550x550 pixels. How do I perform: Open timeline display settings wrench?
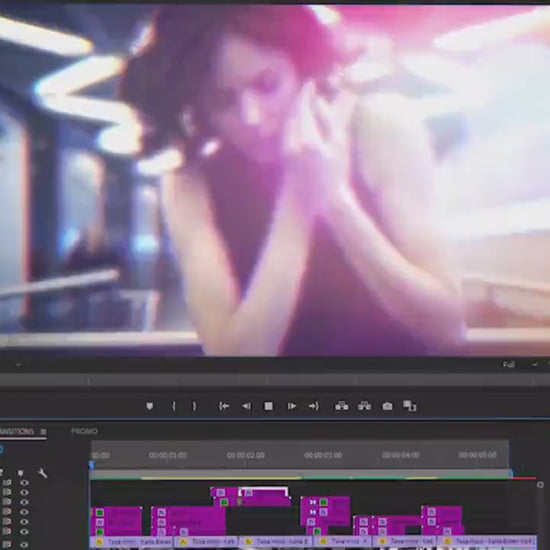point(42,473)
